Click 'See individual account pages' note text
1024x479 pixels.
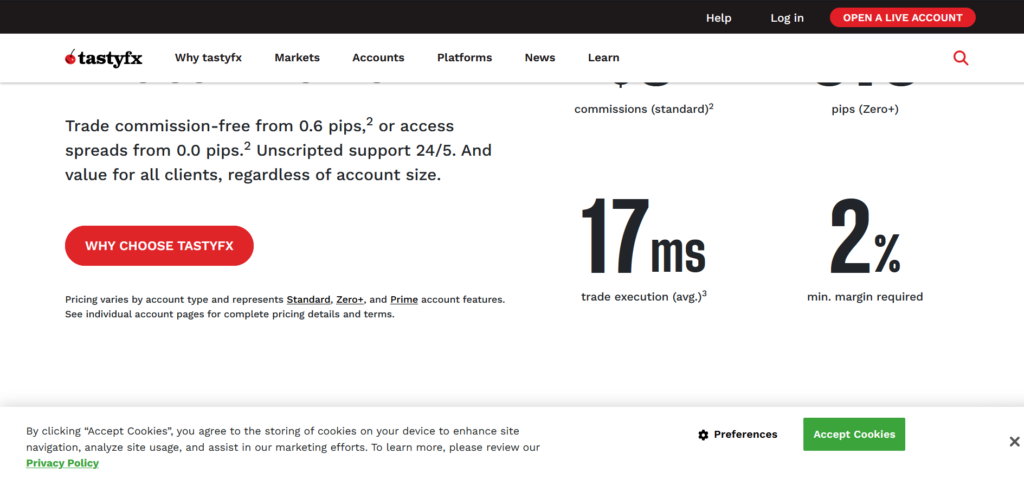click(x=230, y=314)
